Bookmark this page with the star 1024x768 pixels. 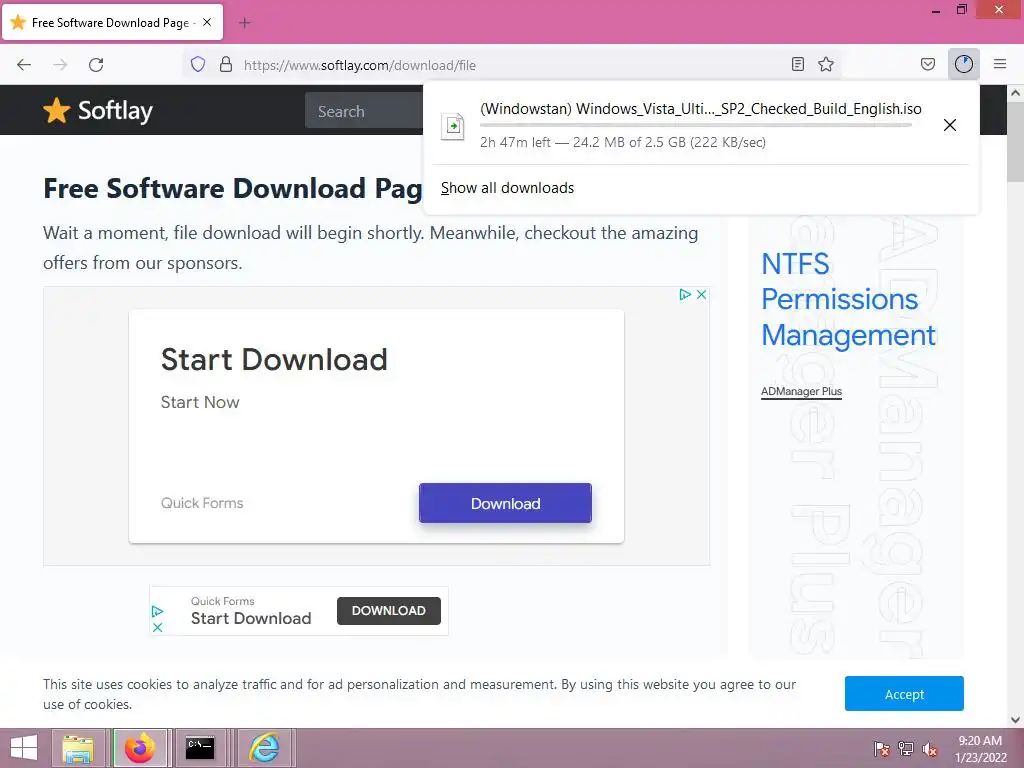tap(826, 64)
